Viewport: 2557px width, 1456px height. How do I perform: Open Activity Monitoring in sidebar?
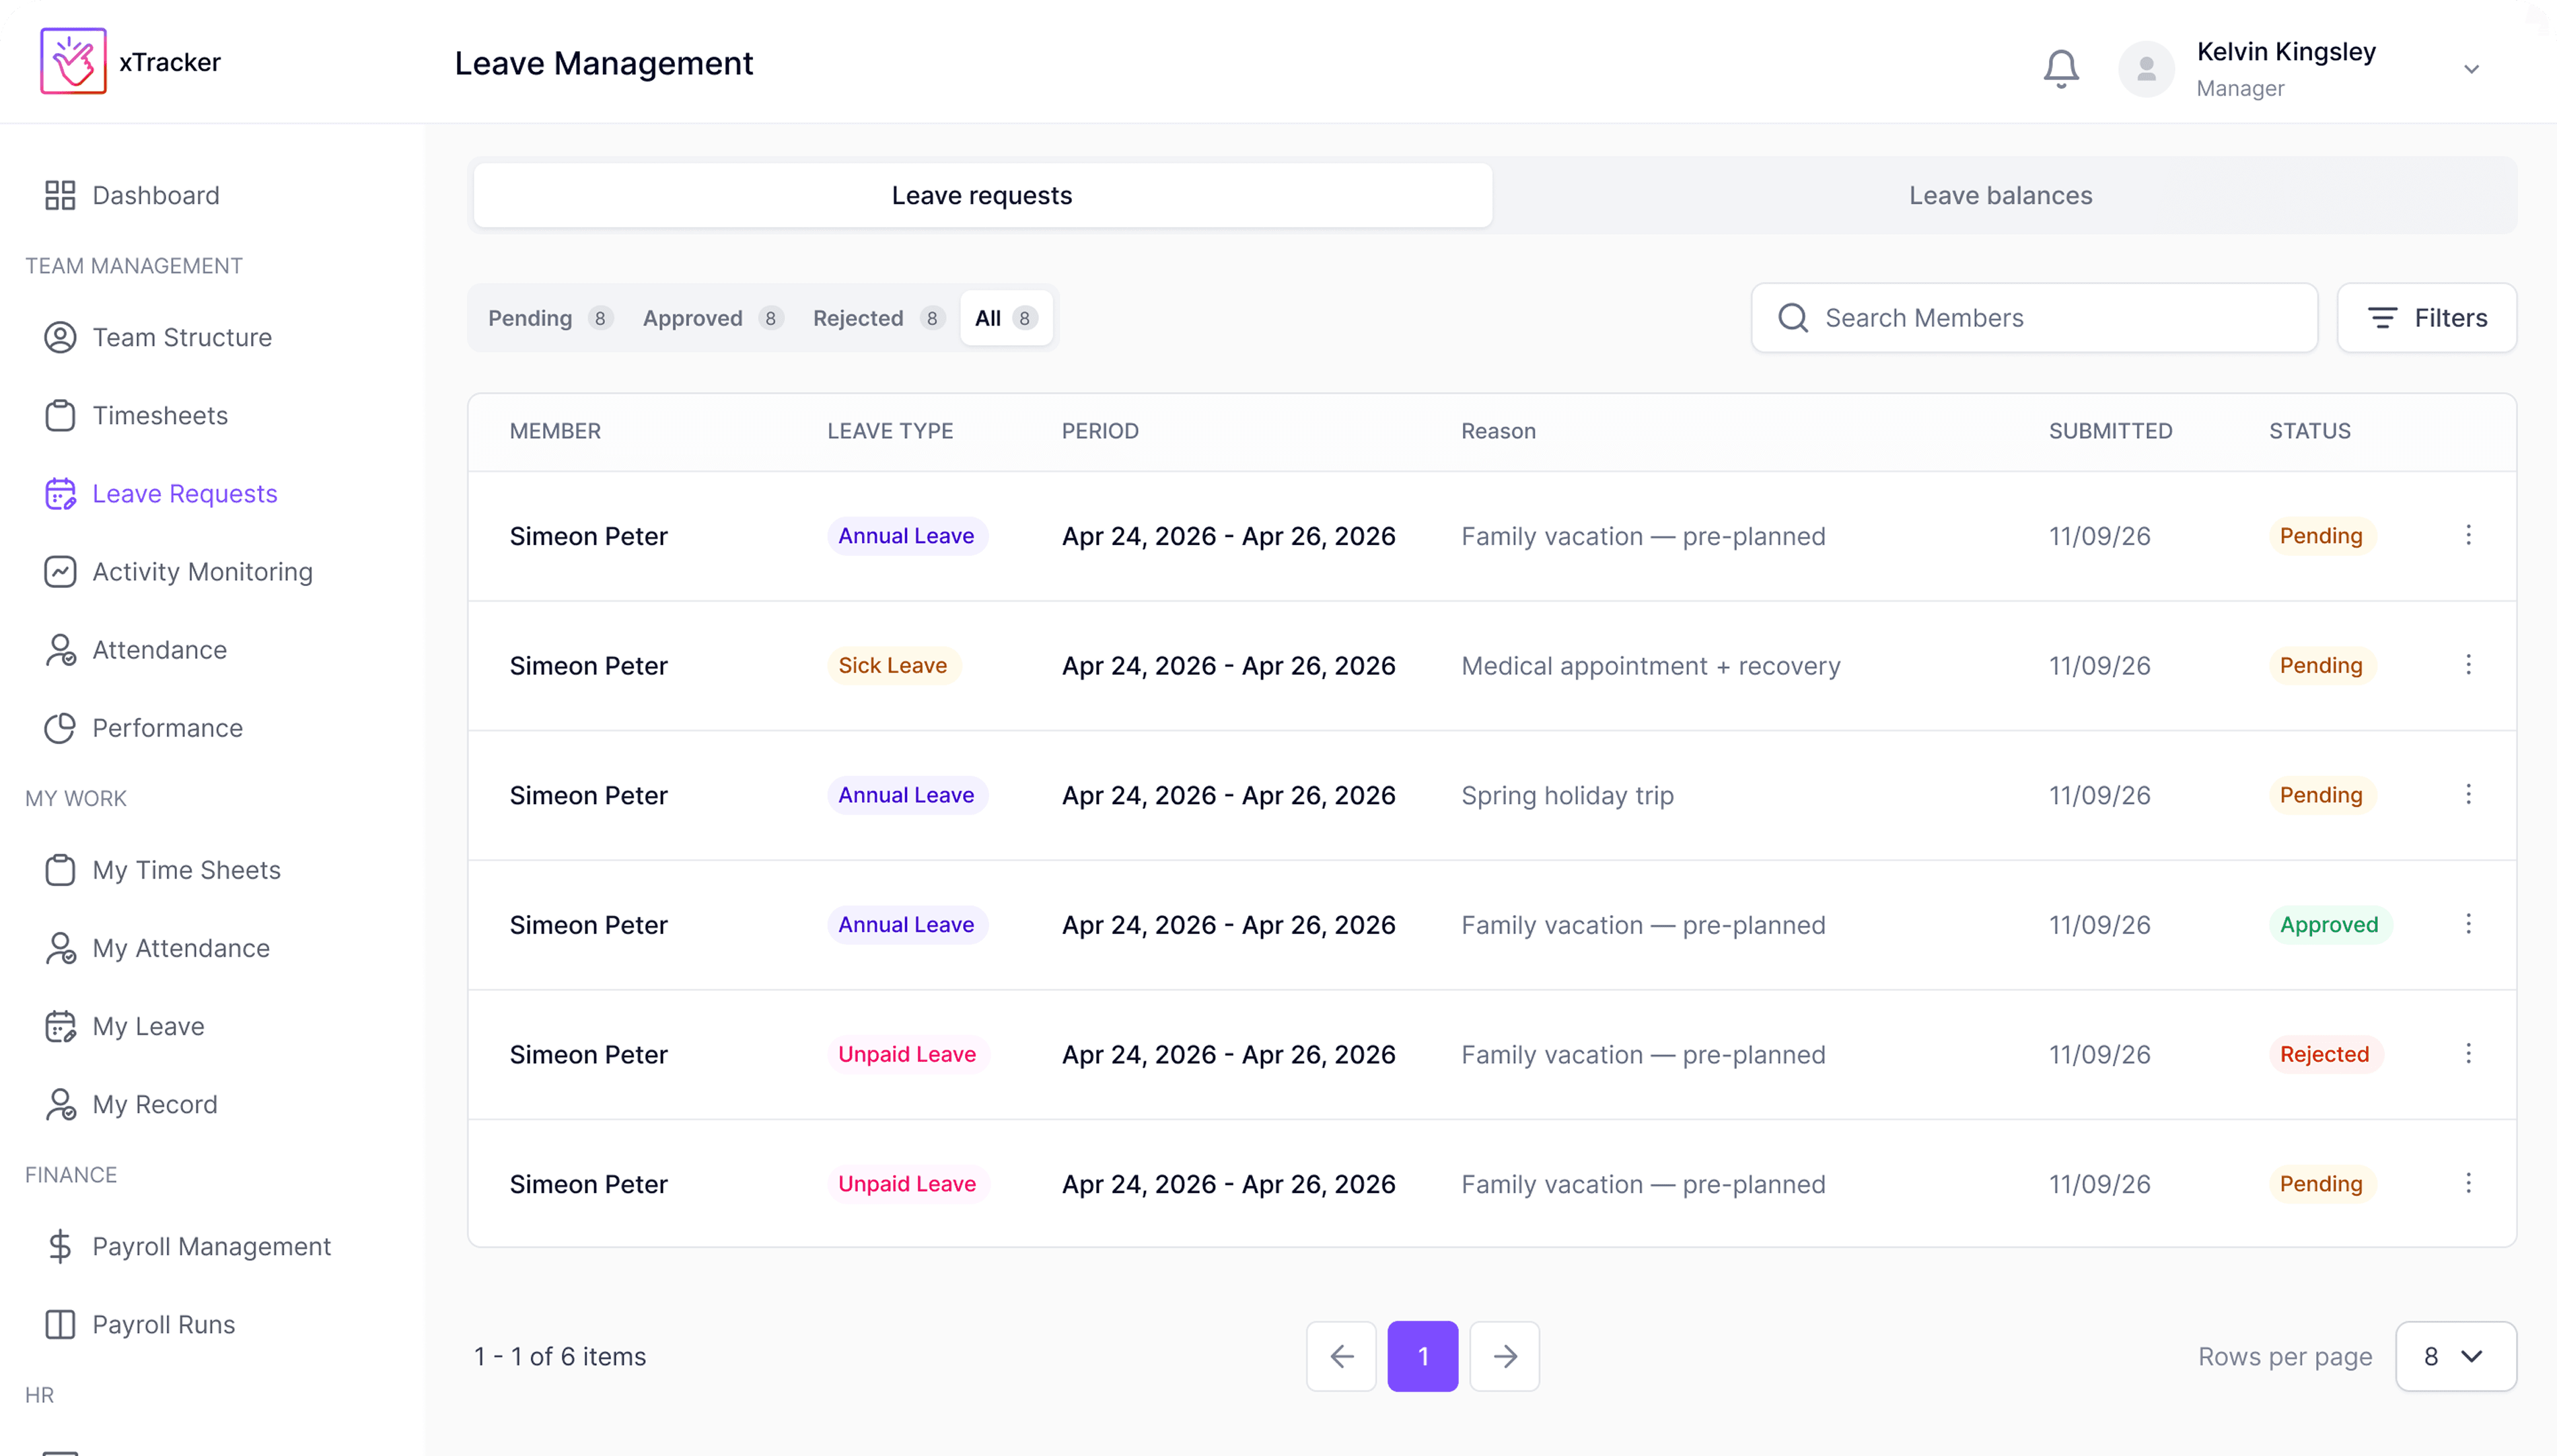point(178,571)
